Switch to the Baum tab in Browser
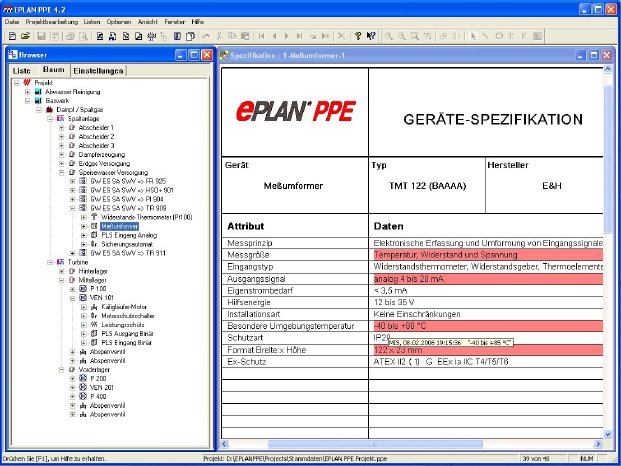621x466 pixels. coord(53,70)
